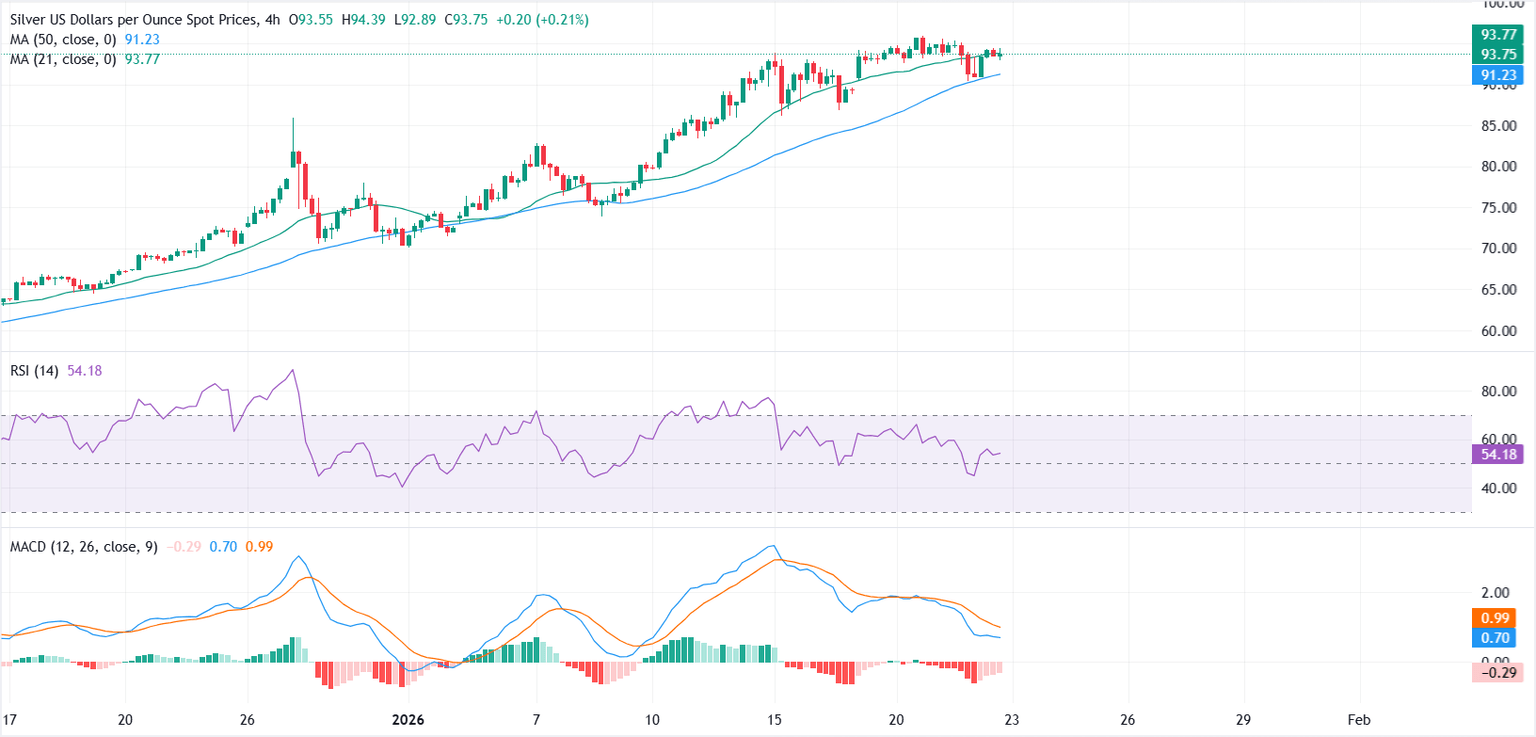1536x737 pixels.
Task: Select the MA (50, close, 0) legend
Action: click(60, 40)
